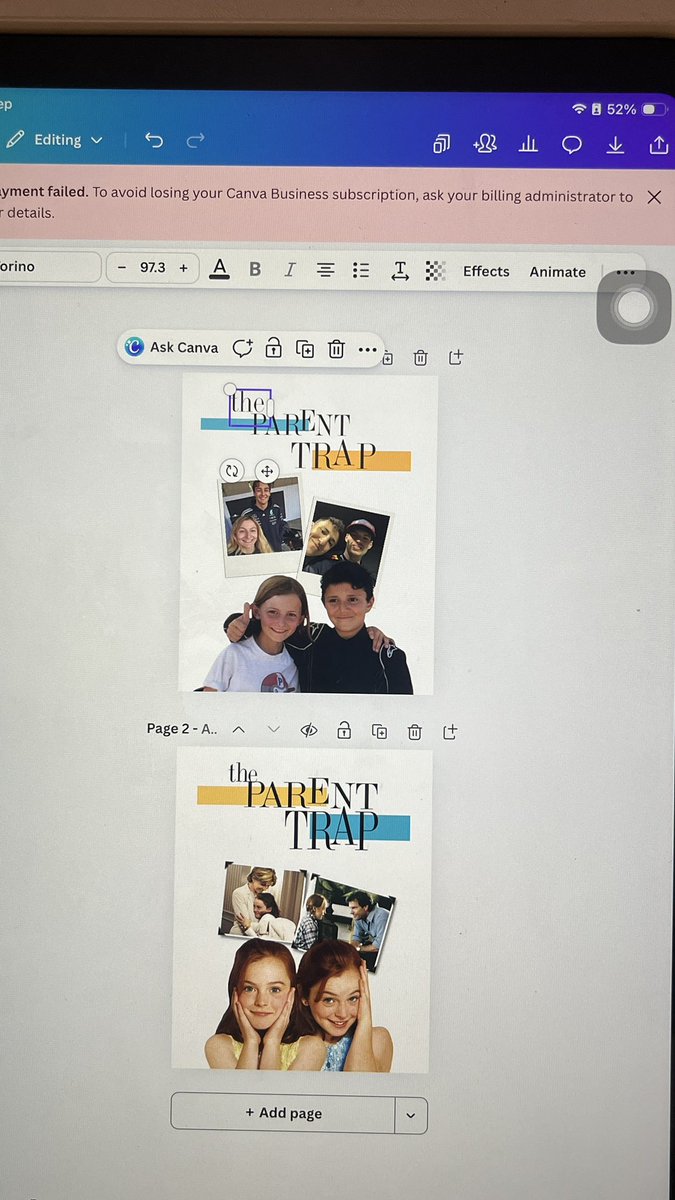
Task: Select the left polaroid photo on page 1
Action: [261, 527]
